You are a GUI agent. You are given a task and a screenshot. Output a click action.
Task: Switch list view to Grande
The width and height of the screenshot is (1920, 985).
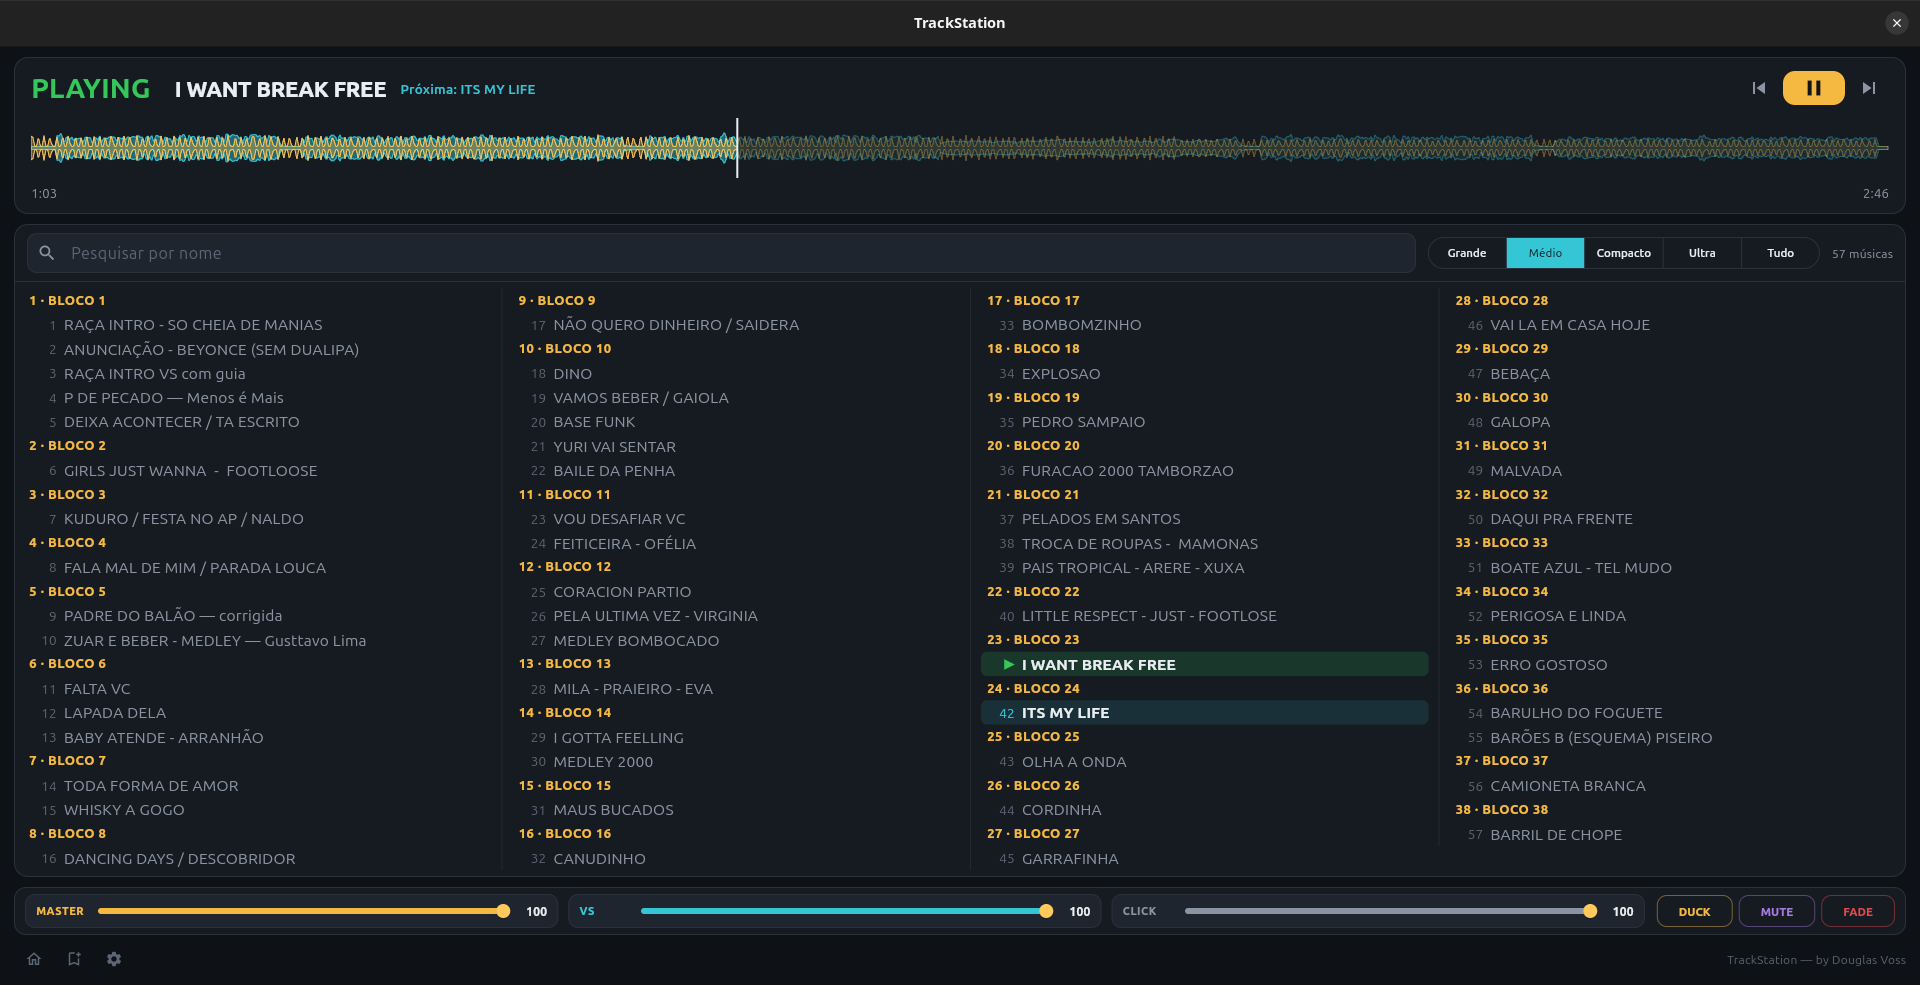(x=1466, y=253)
